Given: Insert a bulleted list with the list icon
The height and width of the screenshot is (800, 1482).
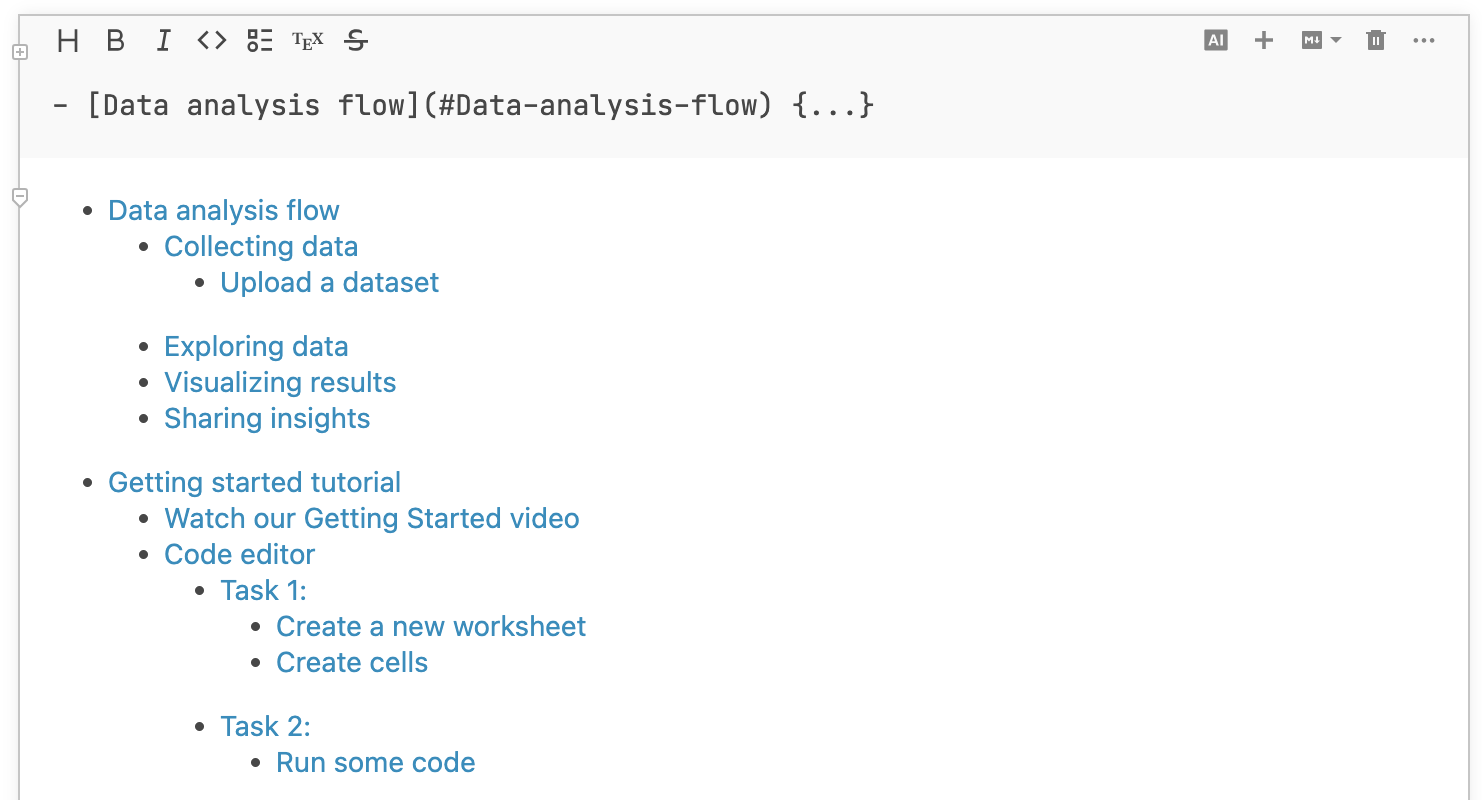Looking at the screenshot, I should click(259, 41).
